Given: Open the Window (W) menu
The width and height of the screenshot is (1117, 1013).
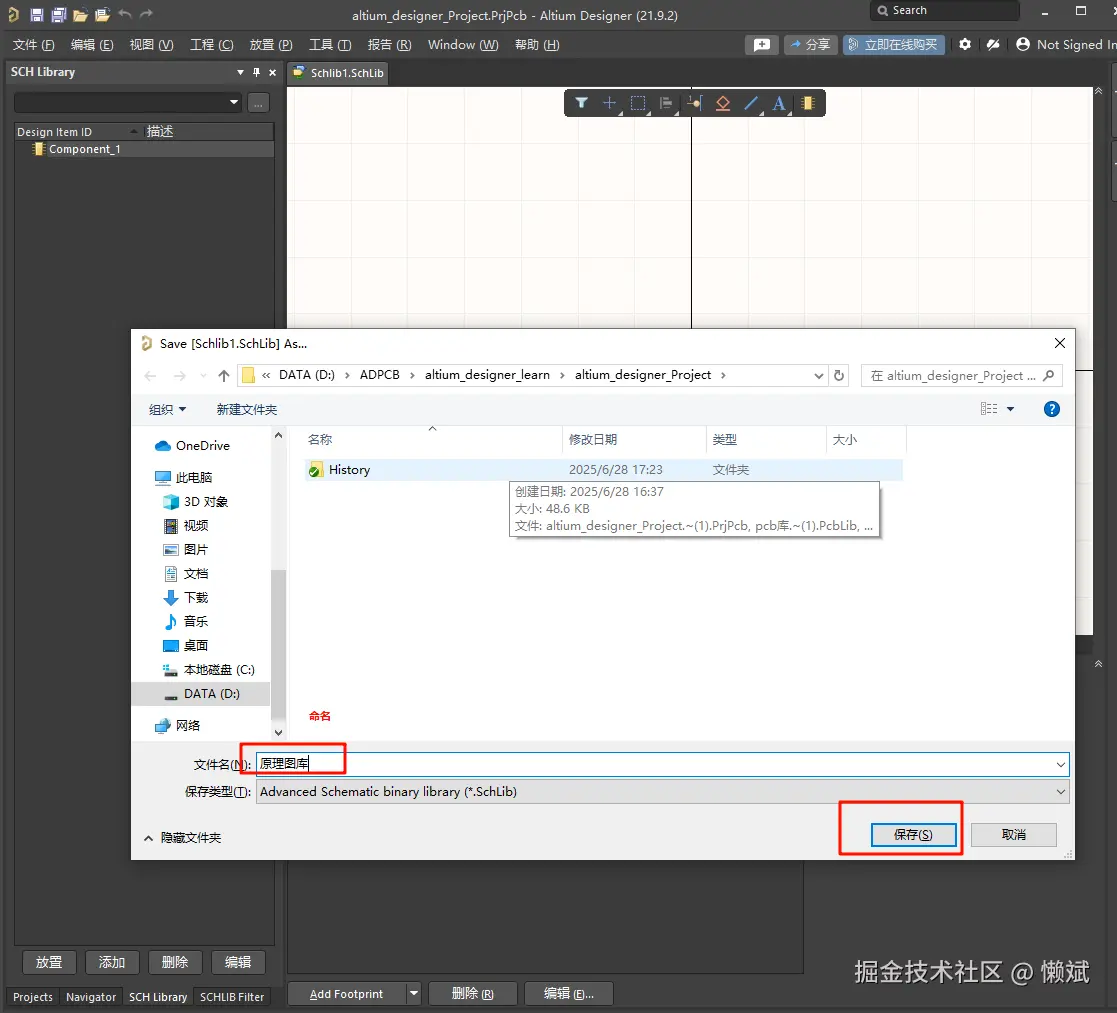Looking at the screenshot, I should 463,45.
